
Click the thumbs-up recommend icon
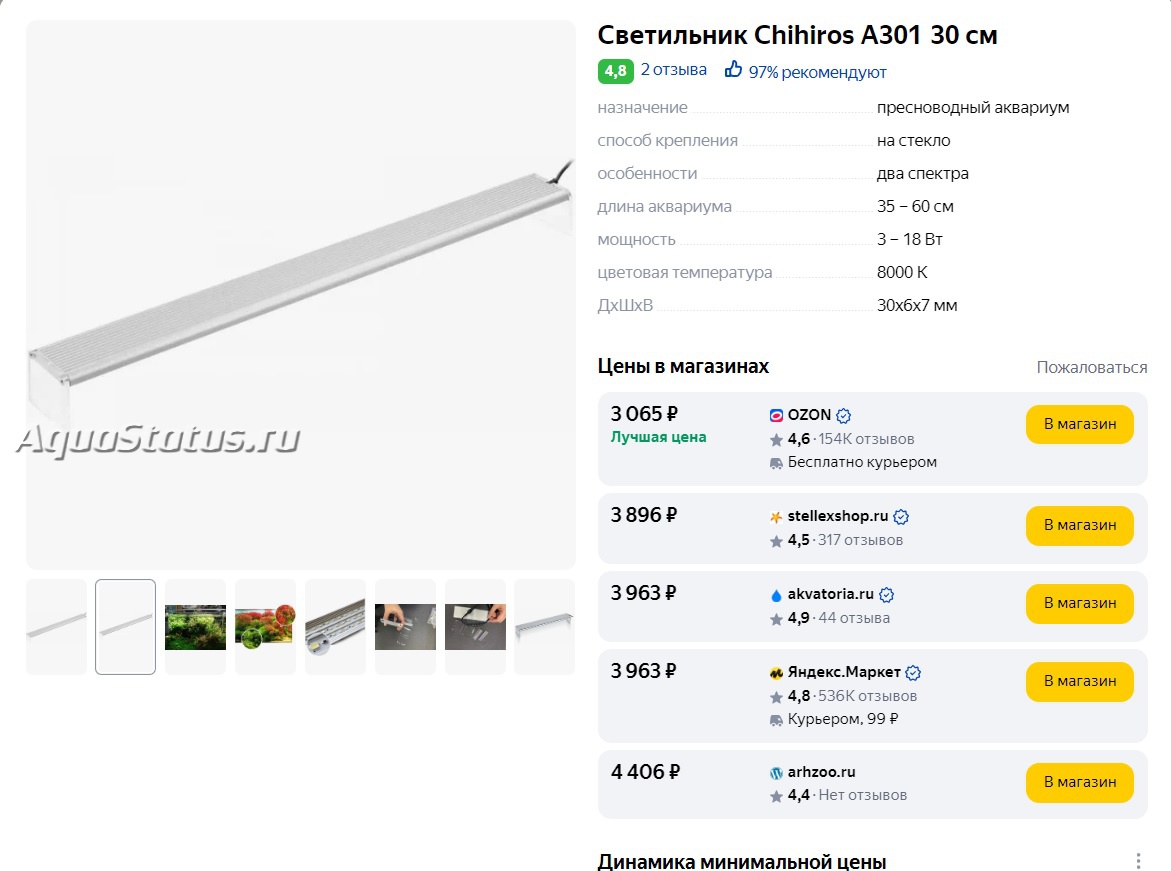coord(733,69)
